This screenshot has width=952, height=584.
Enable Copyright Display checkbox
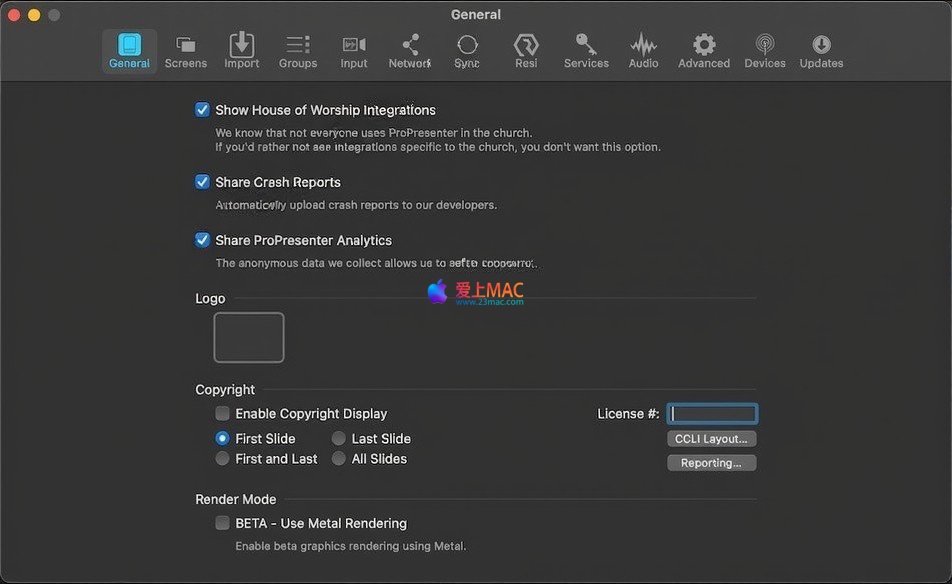[x=223, y=413]
